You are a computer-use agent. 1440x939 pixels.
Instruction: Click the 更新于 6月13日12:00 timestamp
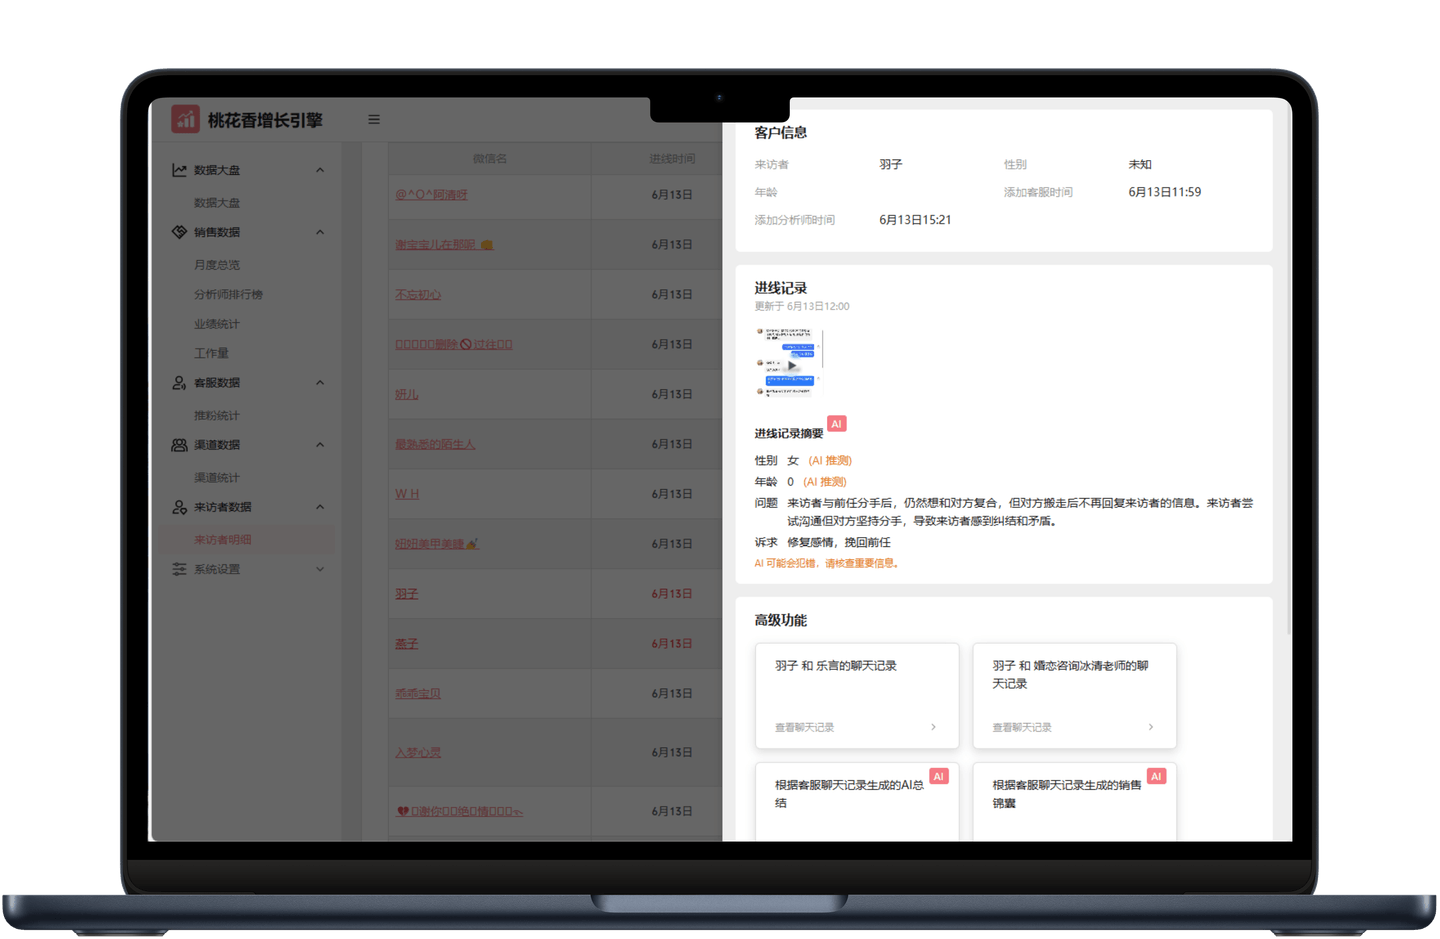(802, 306)
